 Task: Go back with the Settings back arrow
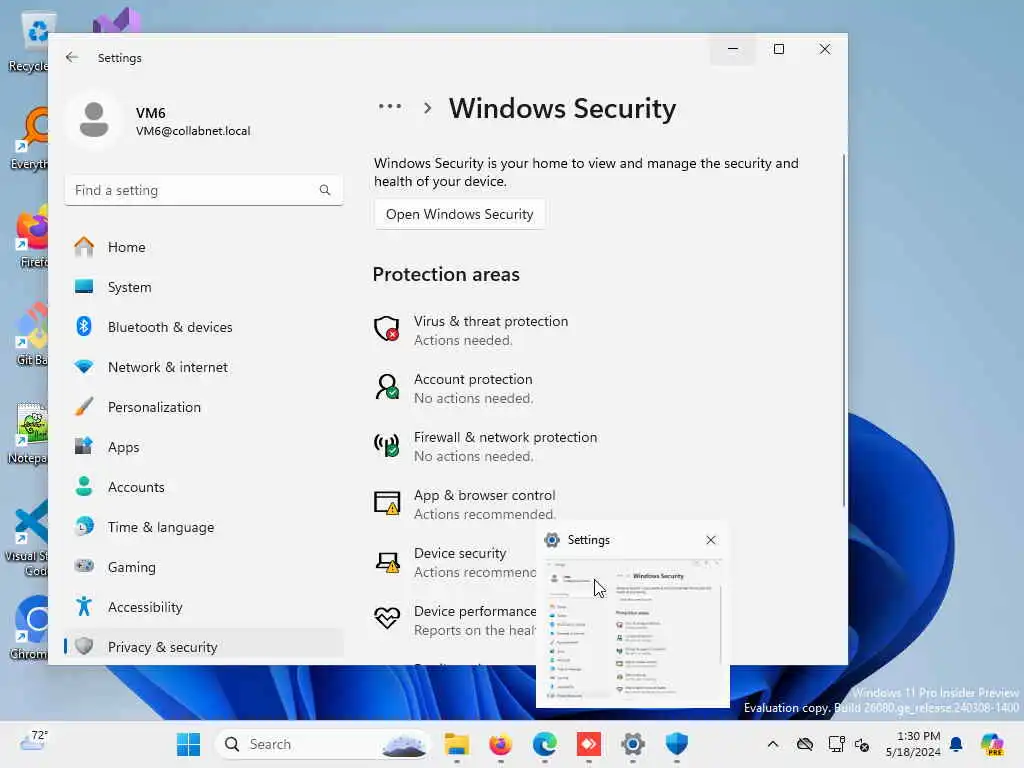[x=72, y=57]
